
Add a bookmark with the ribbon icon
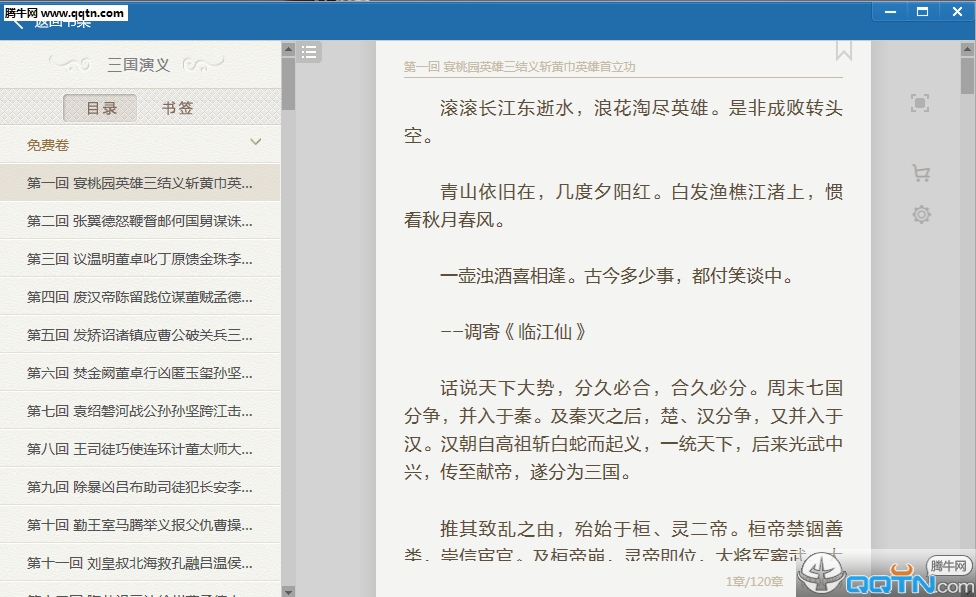(843, 50)
